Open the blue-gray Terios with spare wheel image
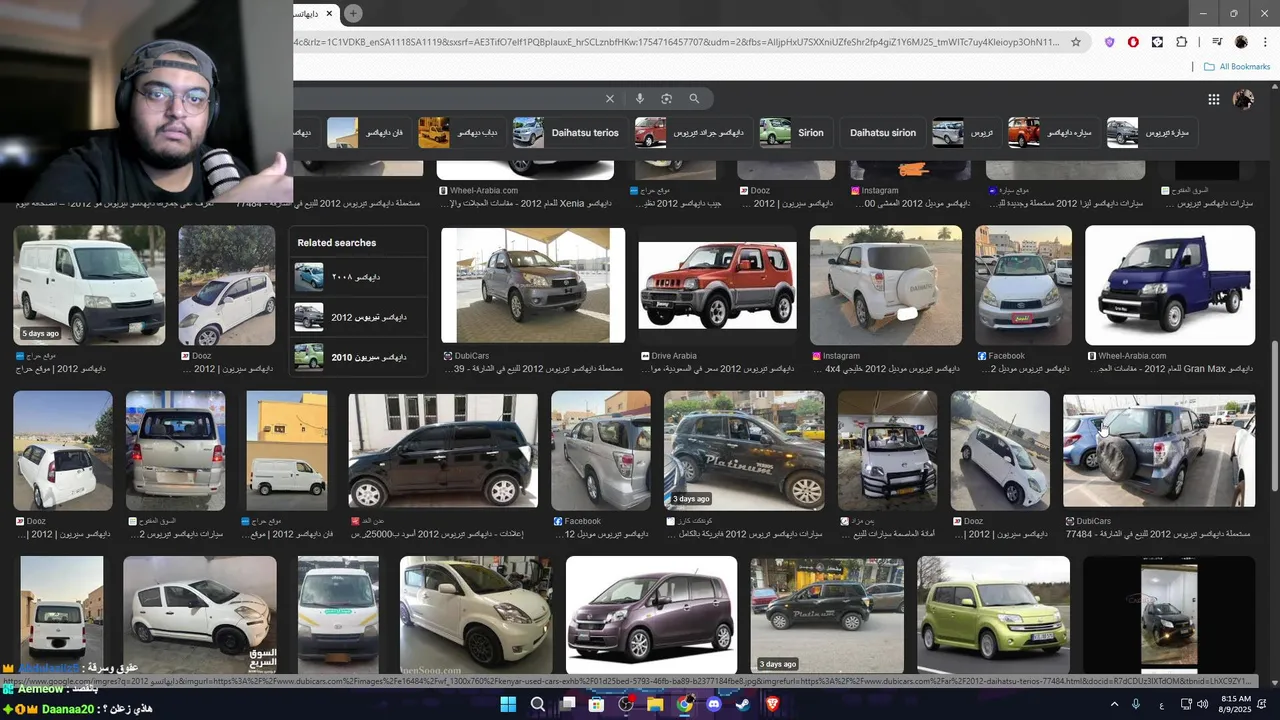Screen dimensions: 1280x720 (x=1159, y=450)
